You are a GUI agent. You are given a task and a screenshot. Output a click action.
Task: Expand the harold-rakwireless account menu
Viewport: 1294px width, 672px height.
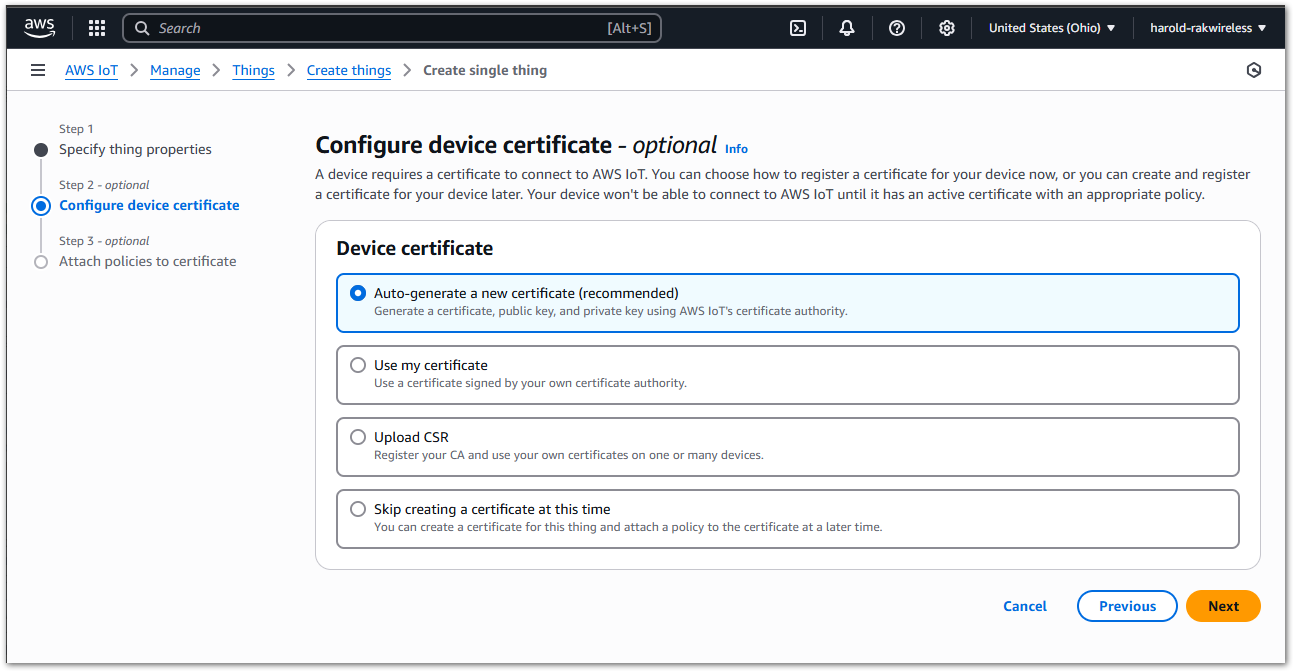click(x=1207, y=27)
